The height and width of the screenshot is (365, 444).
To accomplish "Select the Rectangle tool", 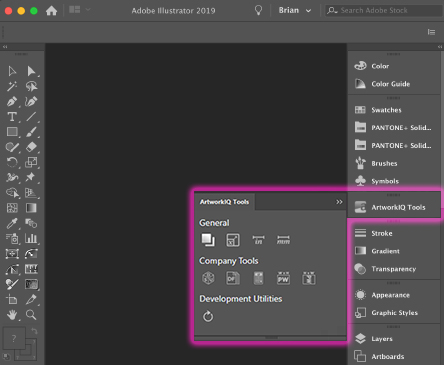I will (12, 132).
